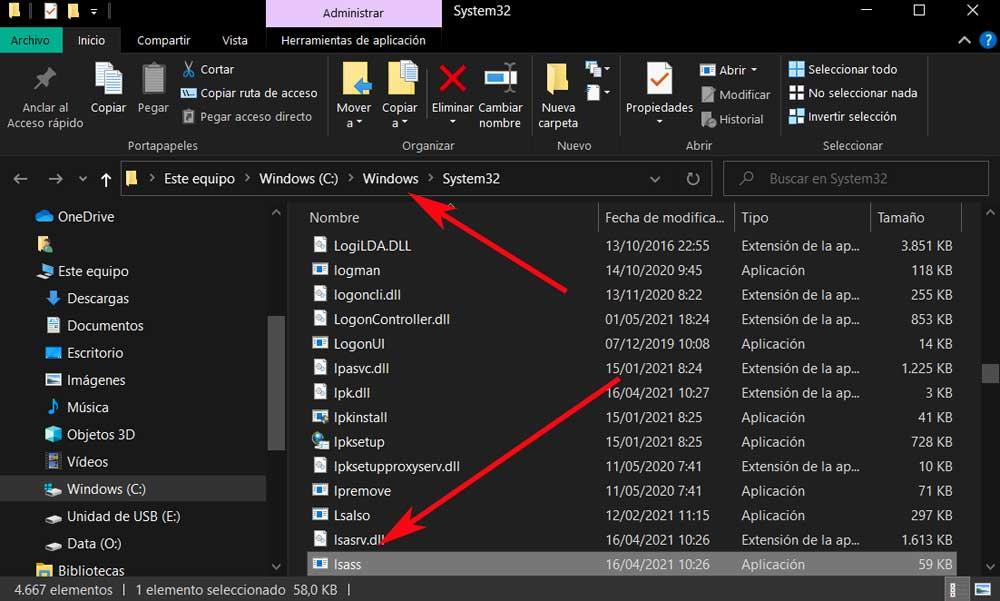Select Imágenes in the navigation pane
The image size is (1000, 601).
click(85, 380)
